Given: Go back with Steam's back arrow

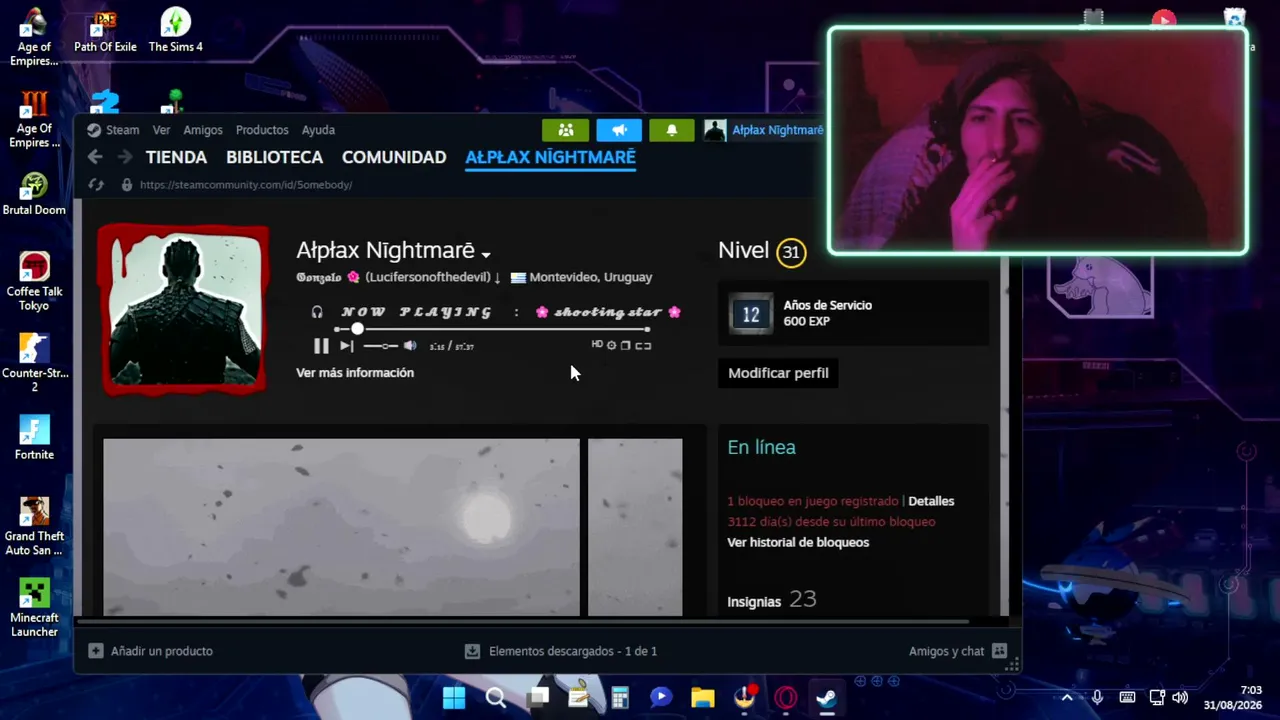Looking at the screenshot, I should pyautogui.click(x=95, y=157).
